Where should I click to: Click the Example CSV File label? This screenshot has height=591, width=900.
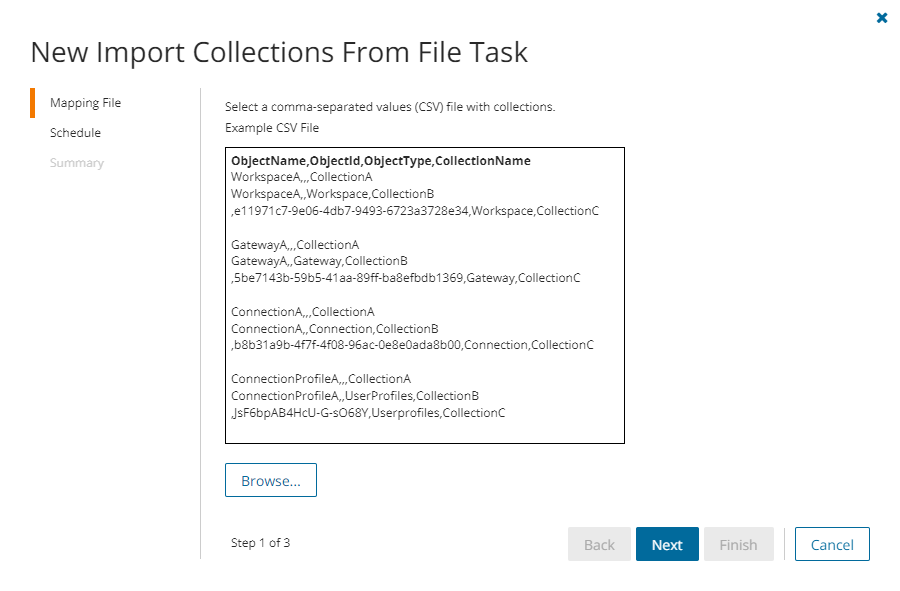[x=272, y=128]
